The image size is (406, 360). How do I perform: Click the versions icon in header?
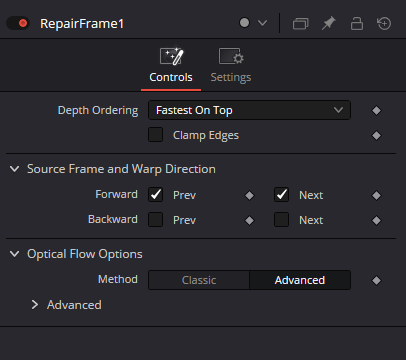point(300,24)
